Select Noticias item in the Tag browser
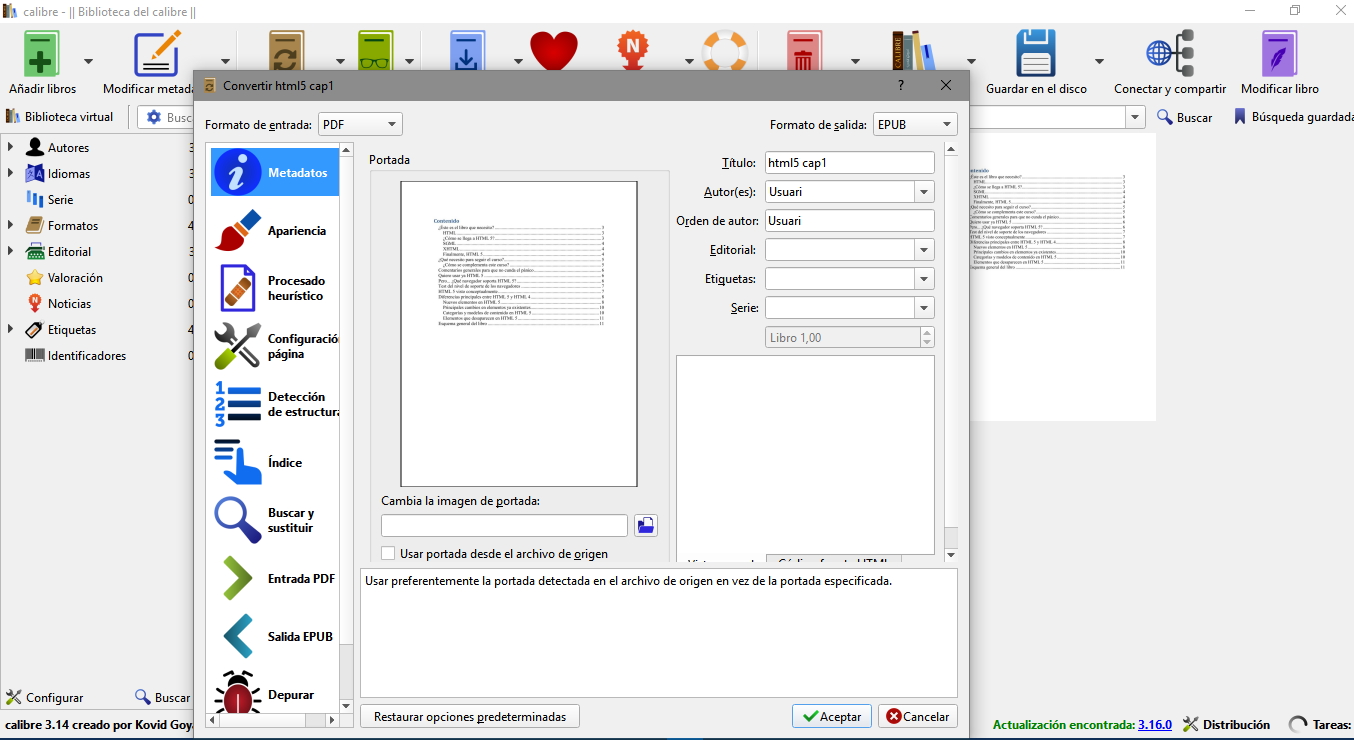 tap(58, 303)
